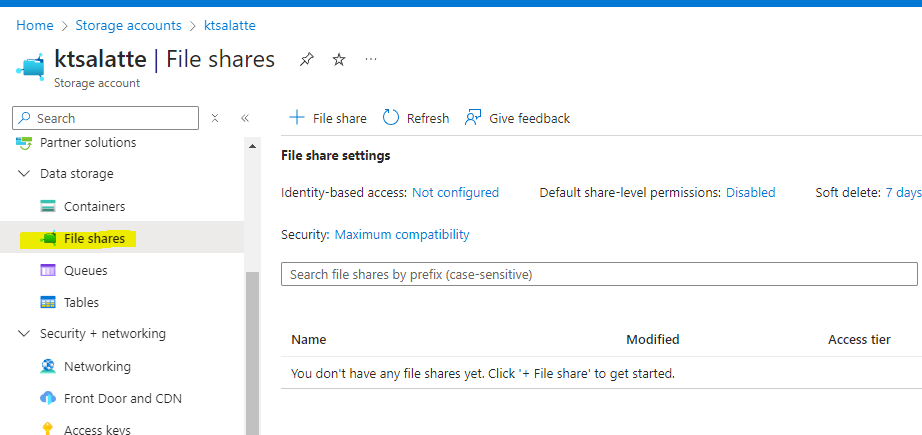Click the sidebar scrollbar up arrow
The image size is (922, 435).
pos(252,146)
